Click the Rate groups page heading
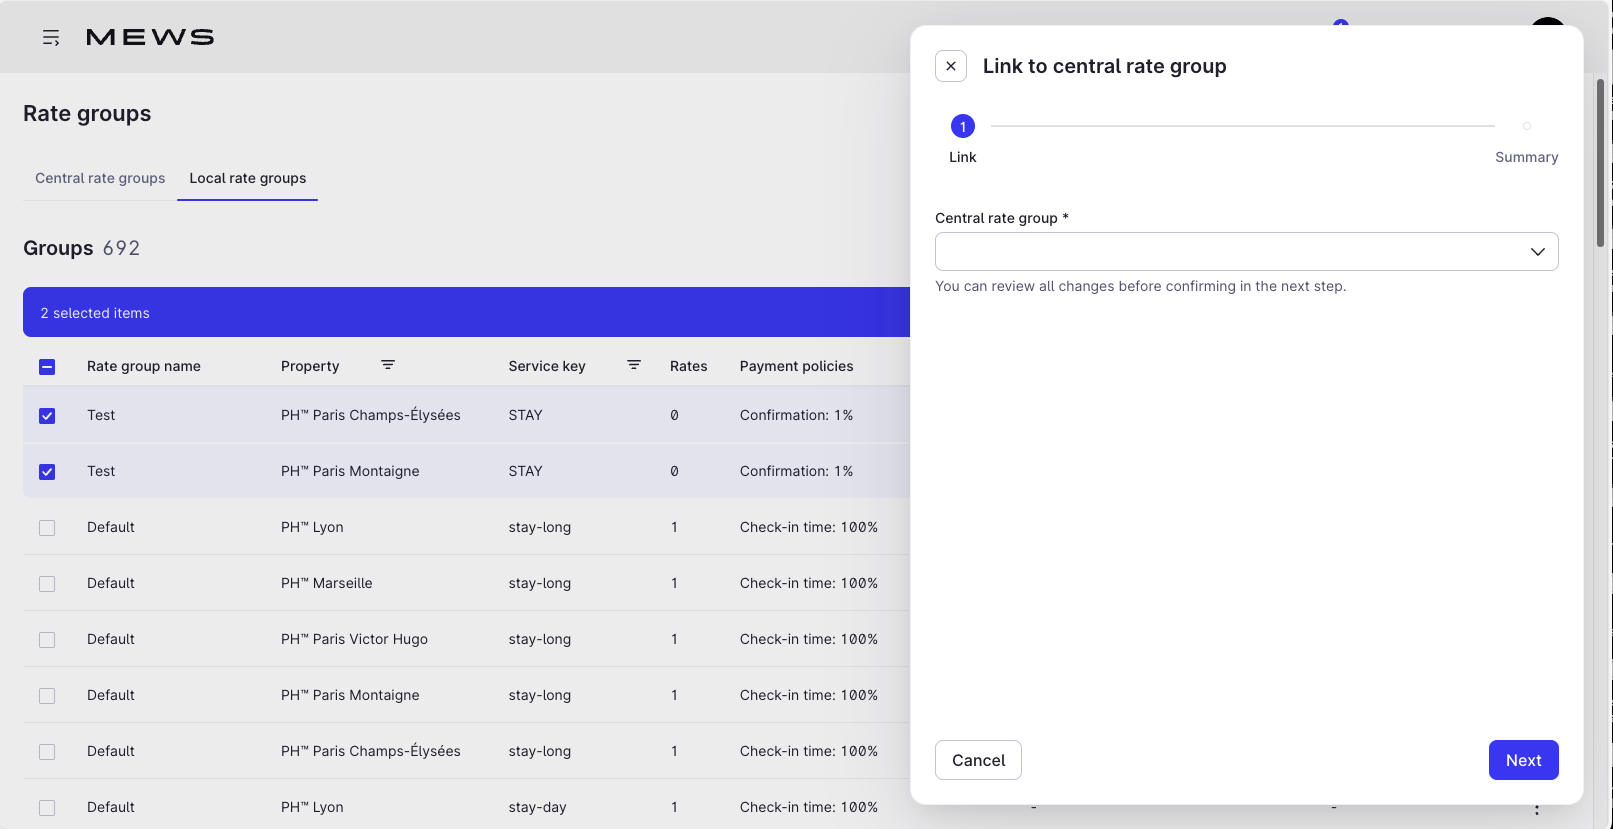The image size is (1613, 829). pyautogui.click(x=87, y=113)
